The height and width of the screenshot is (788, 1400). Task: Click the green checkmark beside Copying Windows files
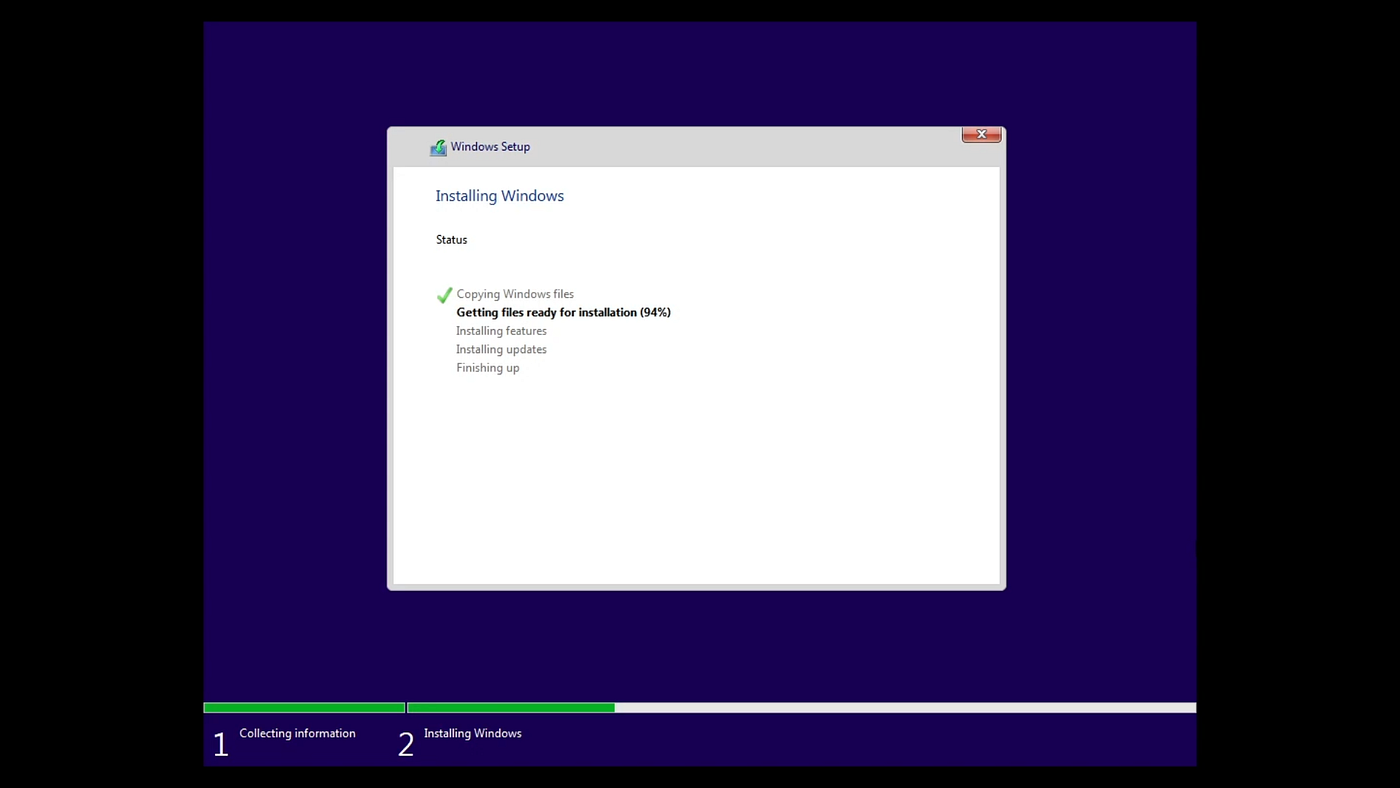pyautogui.click(x=444, y=294)
